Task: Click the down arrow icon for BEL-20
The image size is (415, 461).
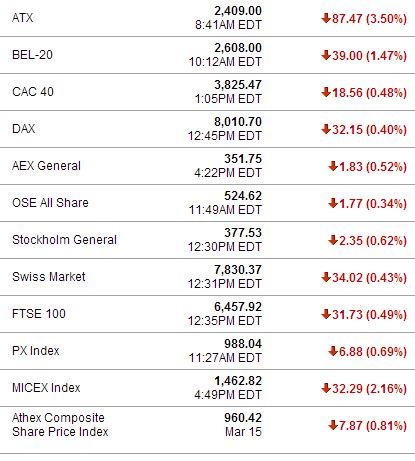Action: tap(326, 55)
